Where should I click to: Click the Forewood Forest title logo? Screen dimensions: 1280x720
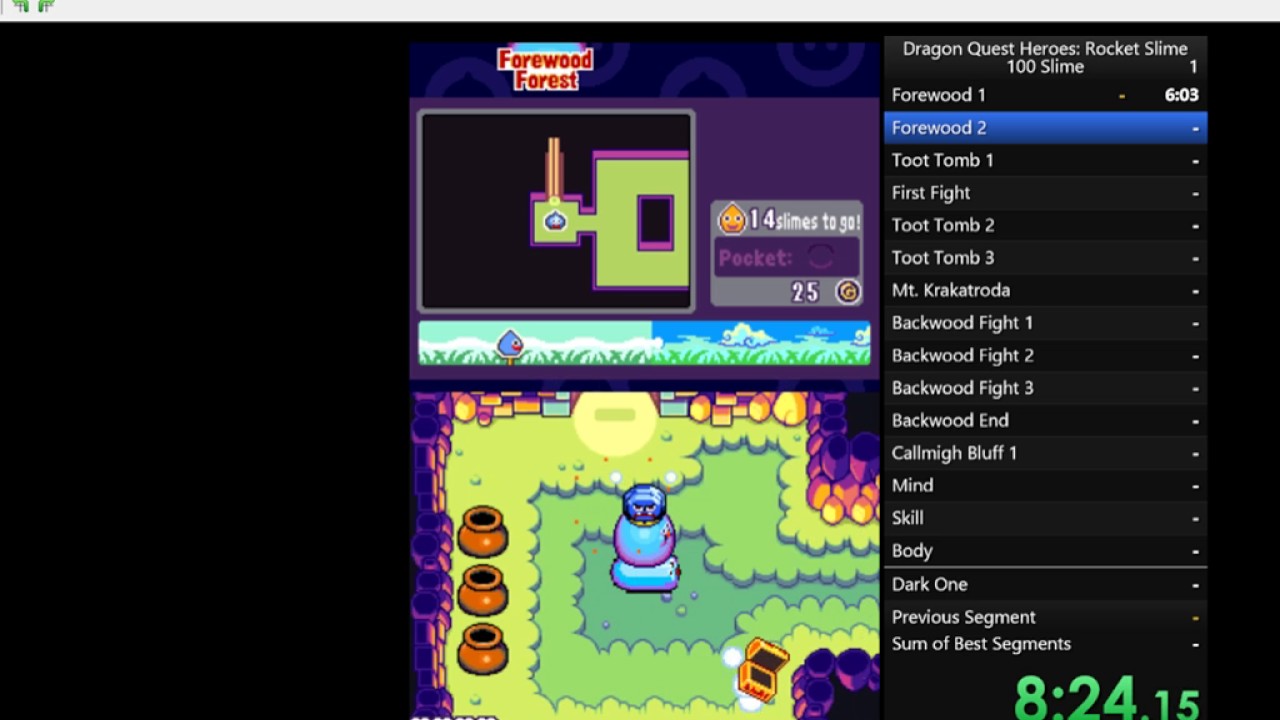coord(546,69)
